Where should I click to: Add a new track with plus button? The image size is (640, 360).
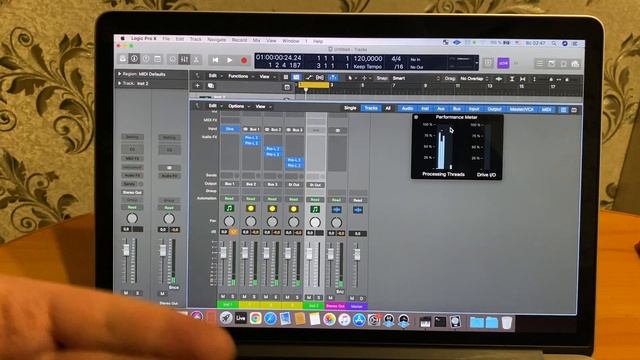pyautogui.click(x=198, y=86)
